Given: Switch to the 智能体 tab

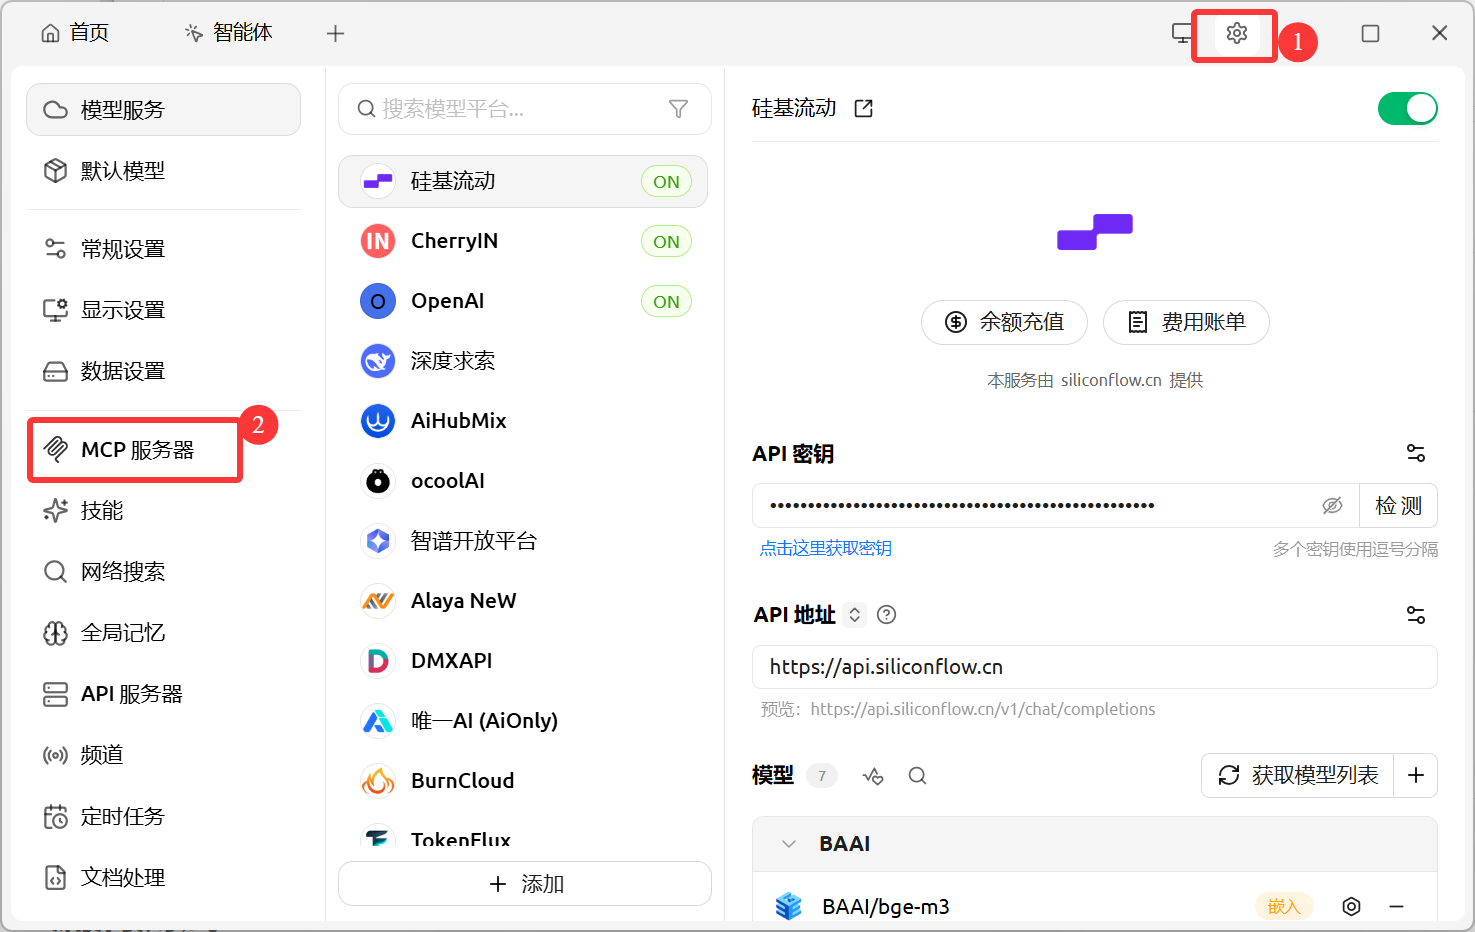Looking at the screenshot, I should click(x=229, y=33).
